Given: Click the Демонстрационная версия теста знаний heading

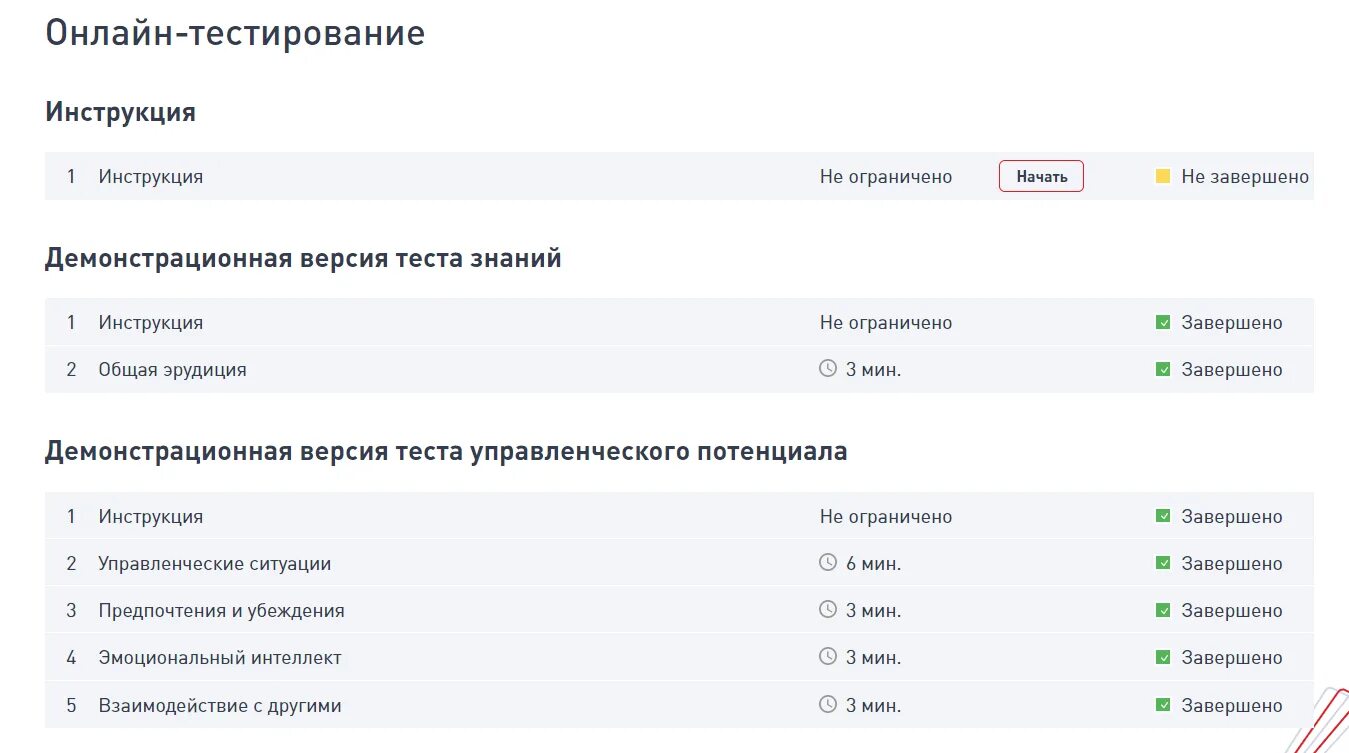Looking at the screenshot, I should click(x=303, y=259).
